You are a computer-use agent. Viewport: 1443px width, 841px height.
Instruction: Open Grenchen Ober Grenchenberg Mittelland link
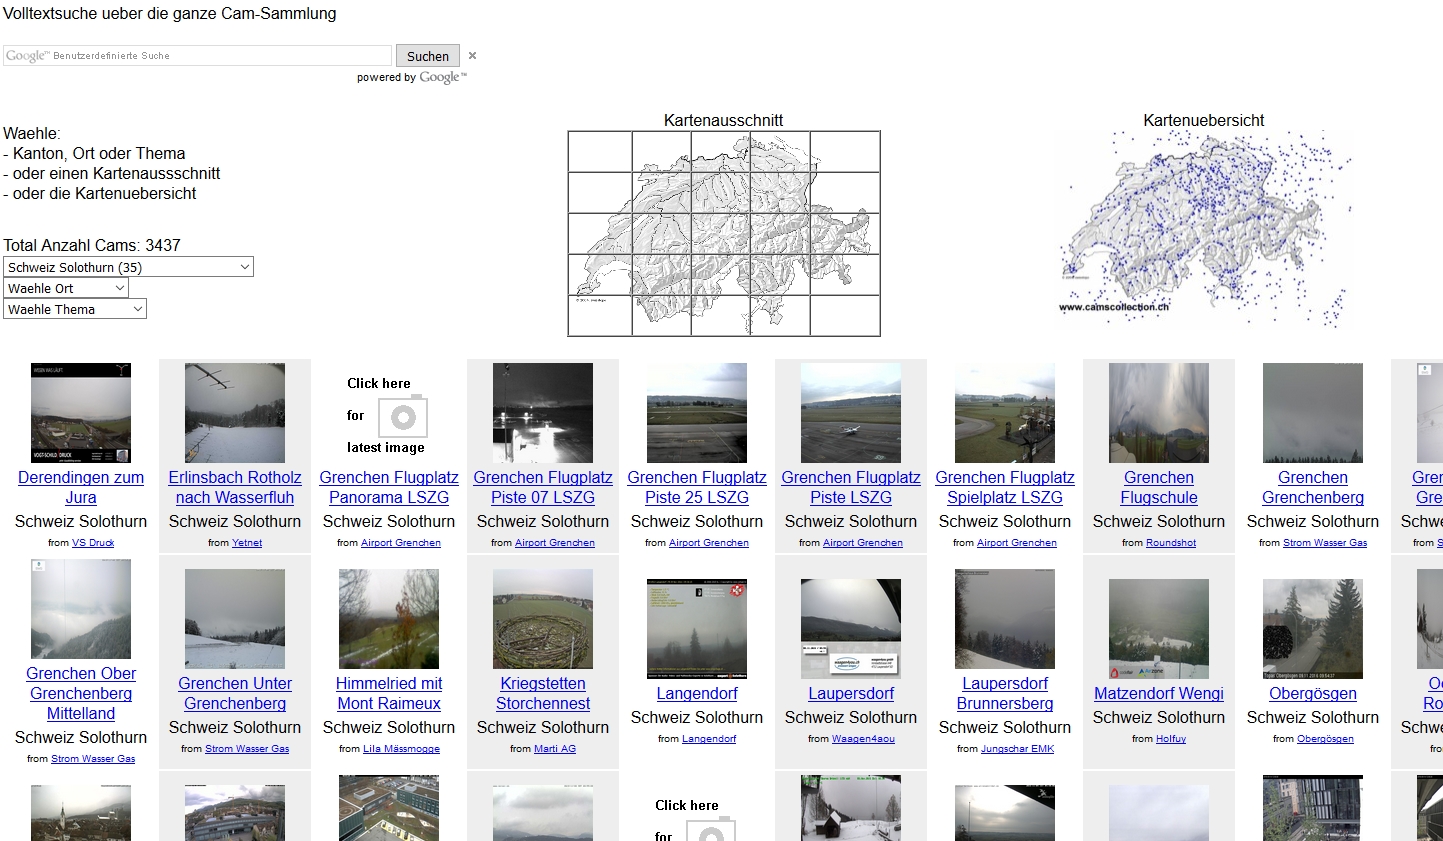tap(81, 694)
